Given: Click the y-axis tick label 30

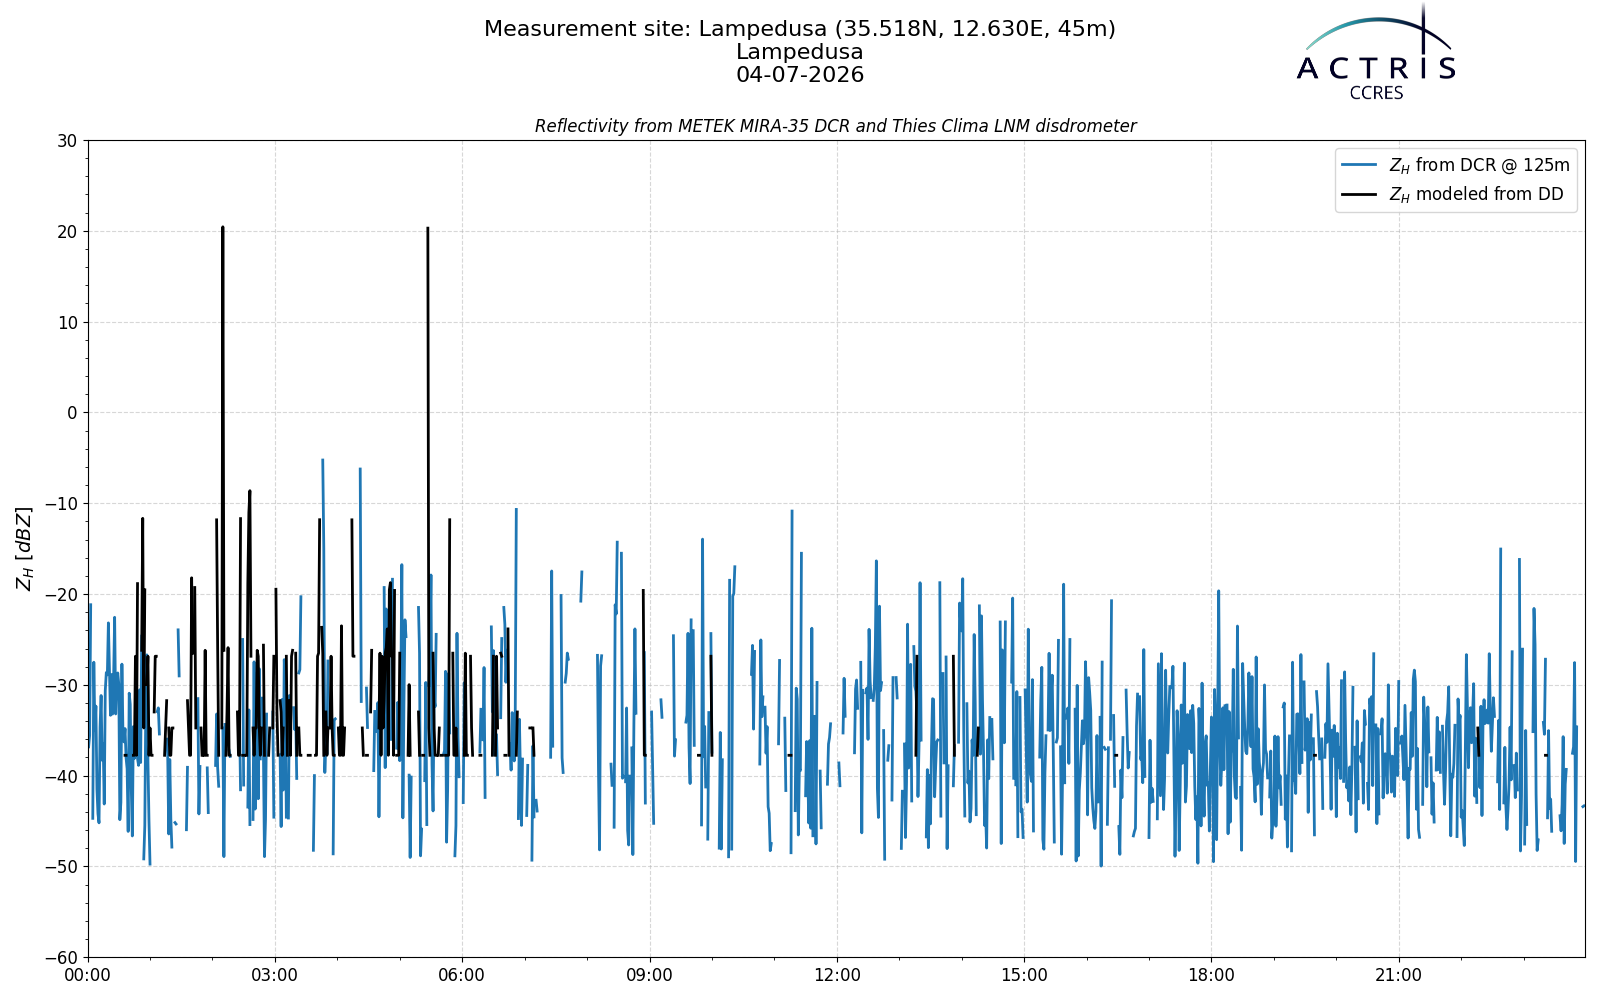Looking at the screenshot, I should click(67, 141).
